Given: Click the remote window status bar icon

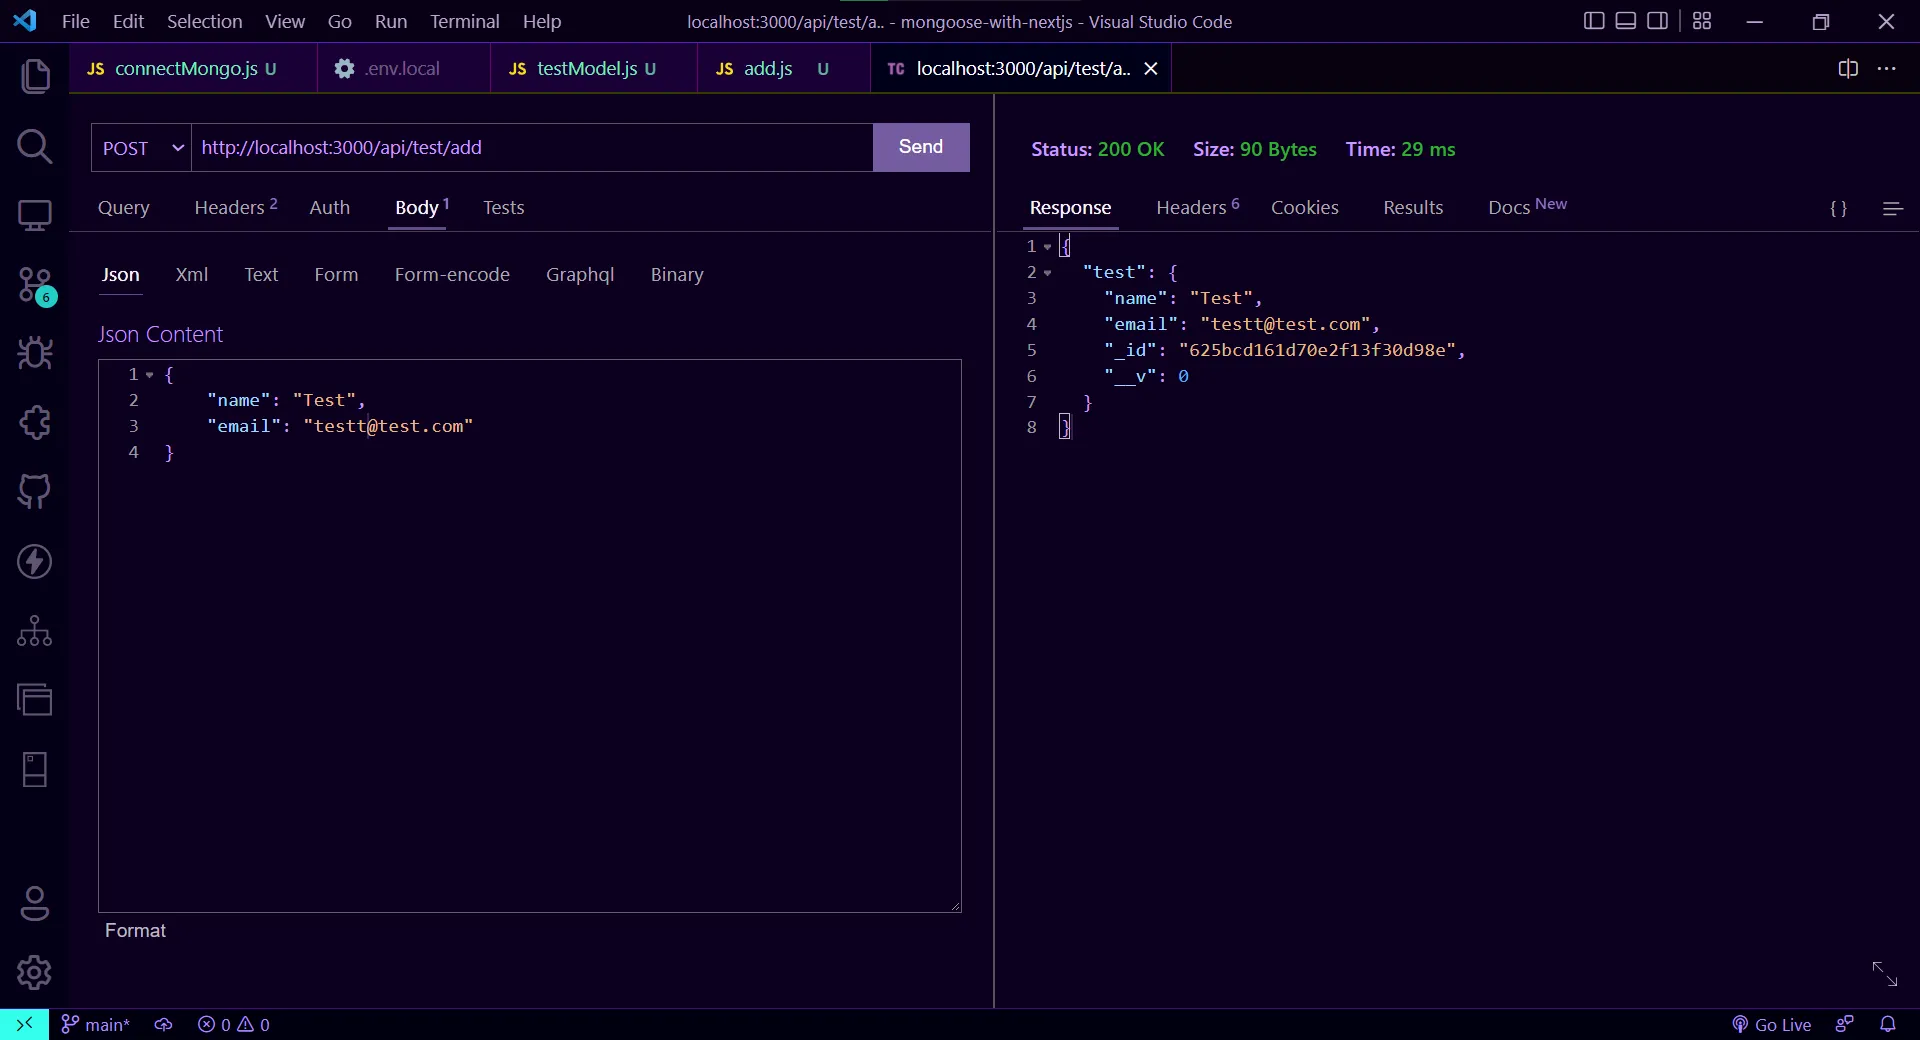Looking at the screenshot, I should pyautogui.click(x=24, y=1024).
